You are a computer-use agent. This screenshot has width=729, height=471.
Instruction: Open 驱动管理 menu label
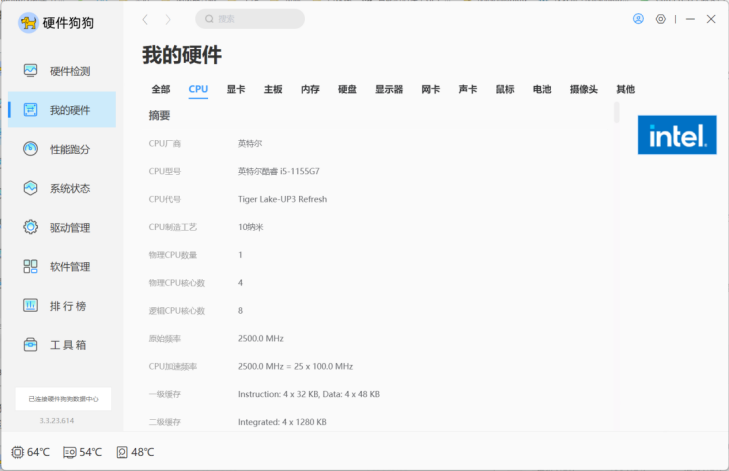[x=70, y=227]
